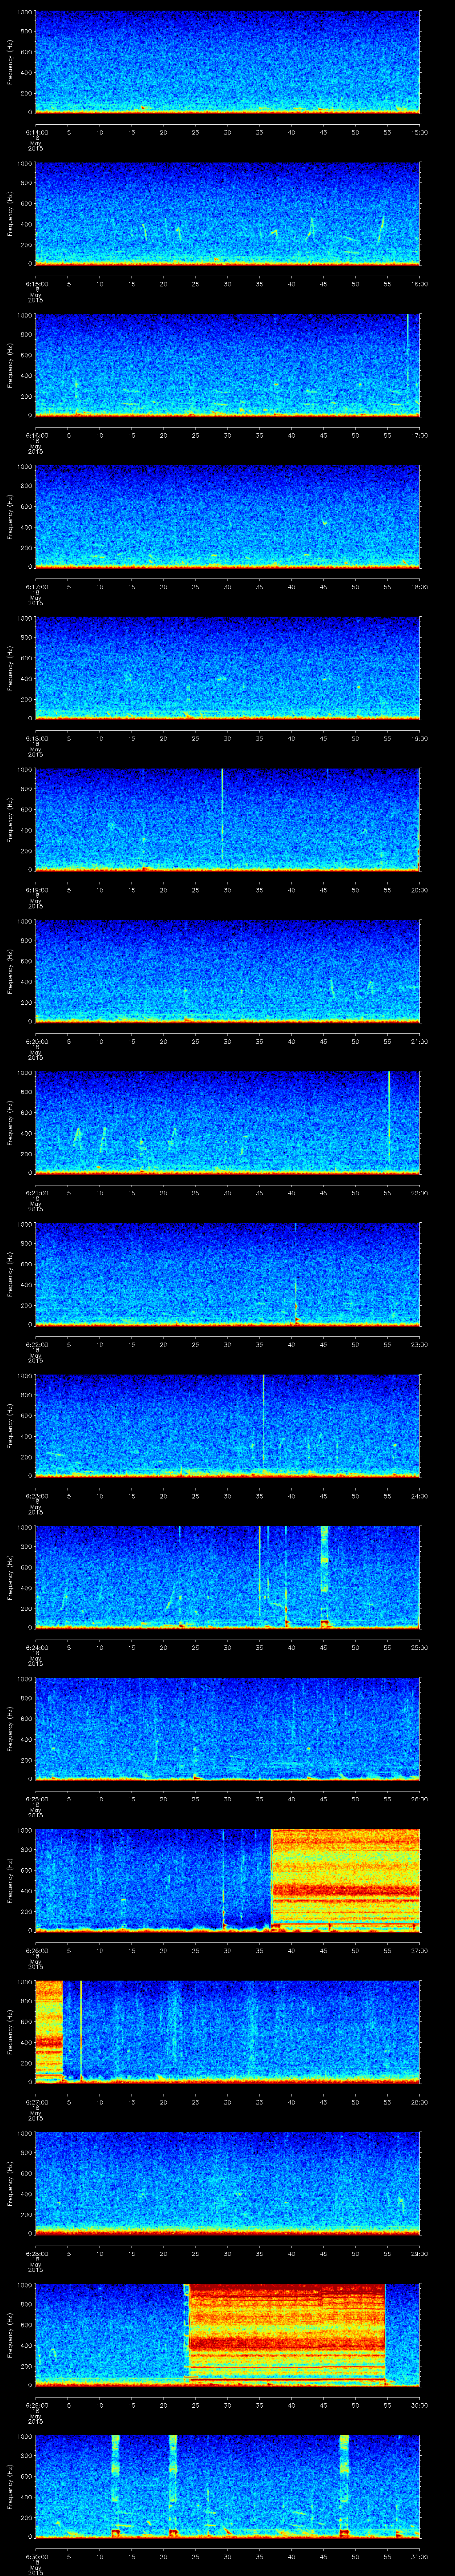Click the 19:00 end time label

[420, 738]
